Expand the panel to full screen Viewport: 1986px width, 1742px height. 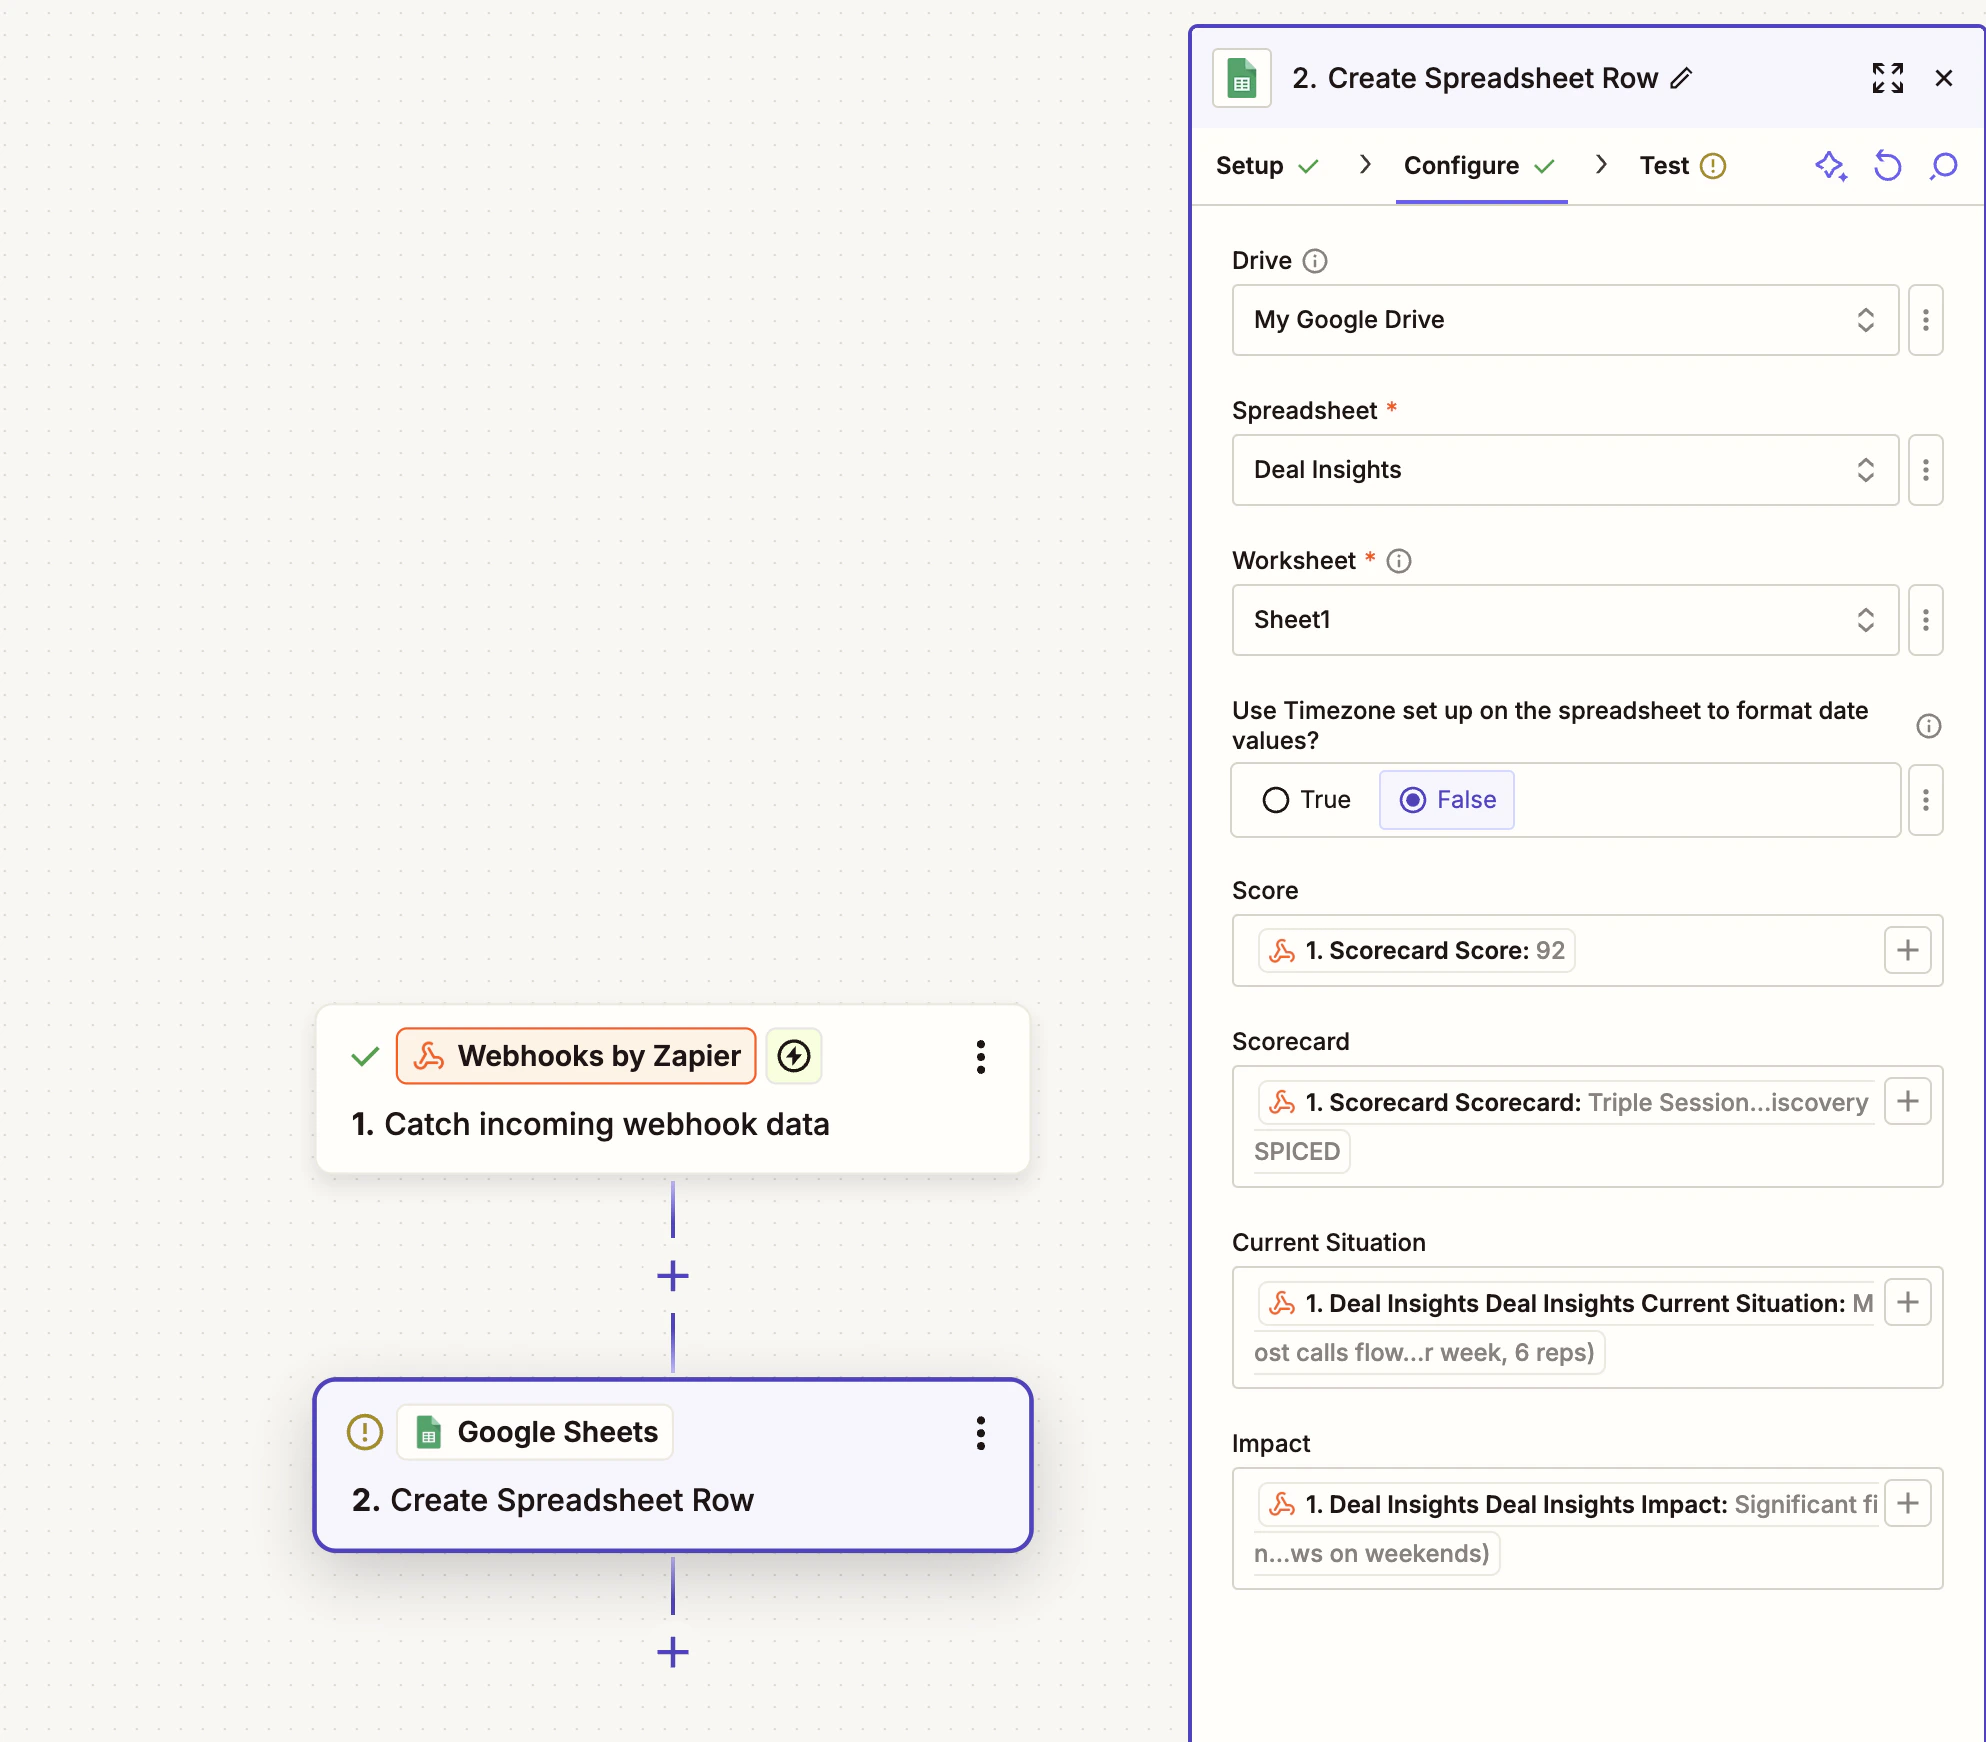[x=1887, y=78]
